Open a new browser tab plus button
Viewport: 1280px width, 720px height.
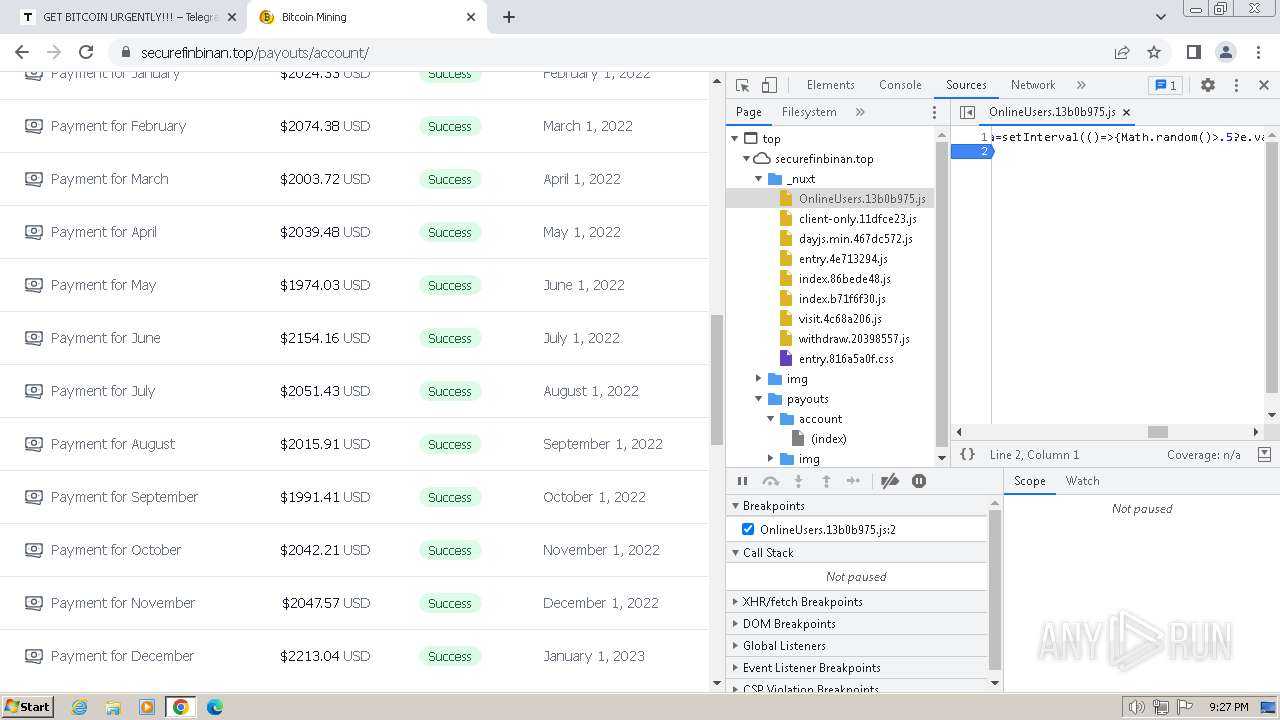point(508,17)
